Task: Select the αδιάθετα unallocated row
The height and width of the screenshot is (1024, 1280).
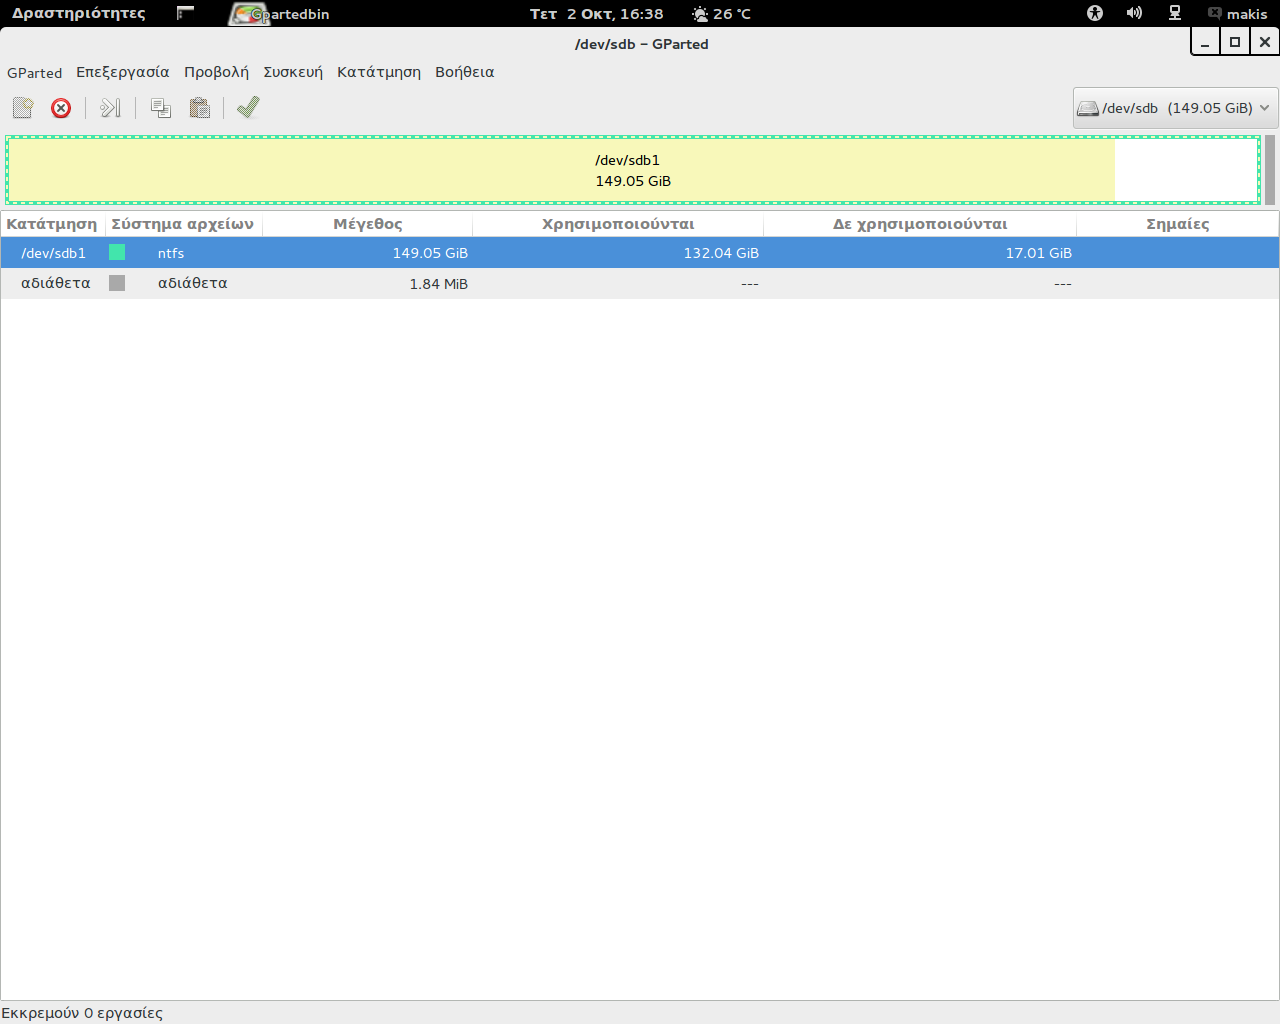Action: 640,283
